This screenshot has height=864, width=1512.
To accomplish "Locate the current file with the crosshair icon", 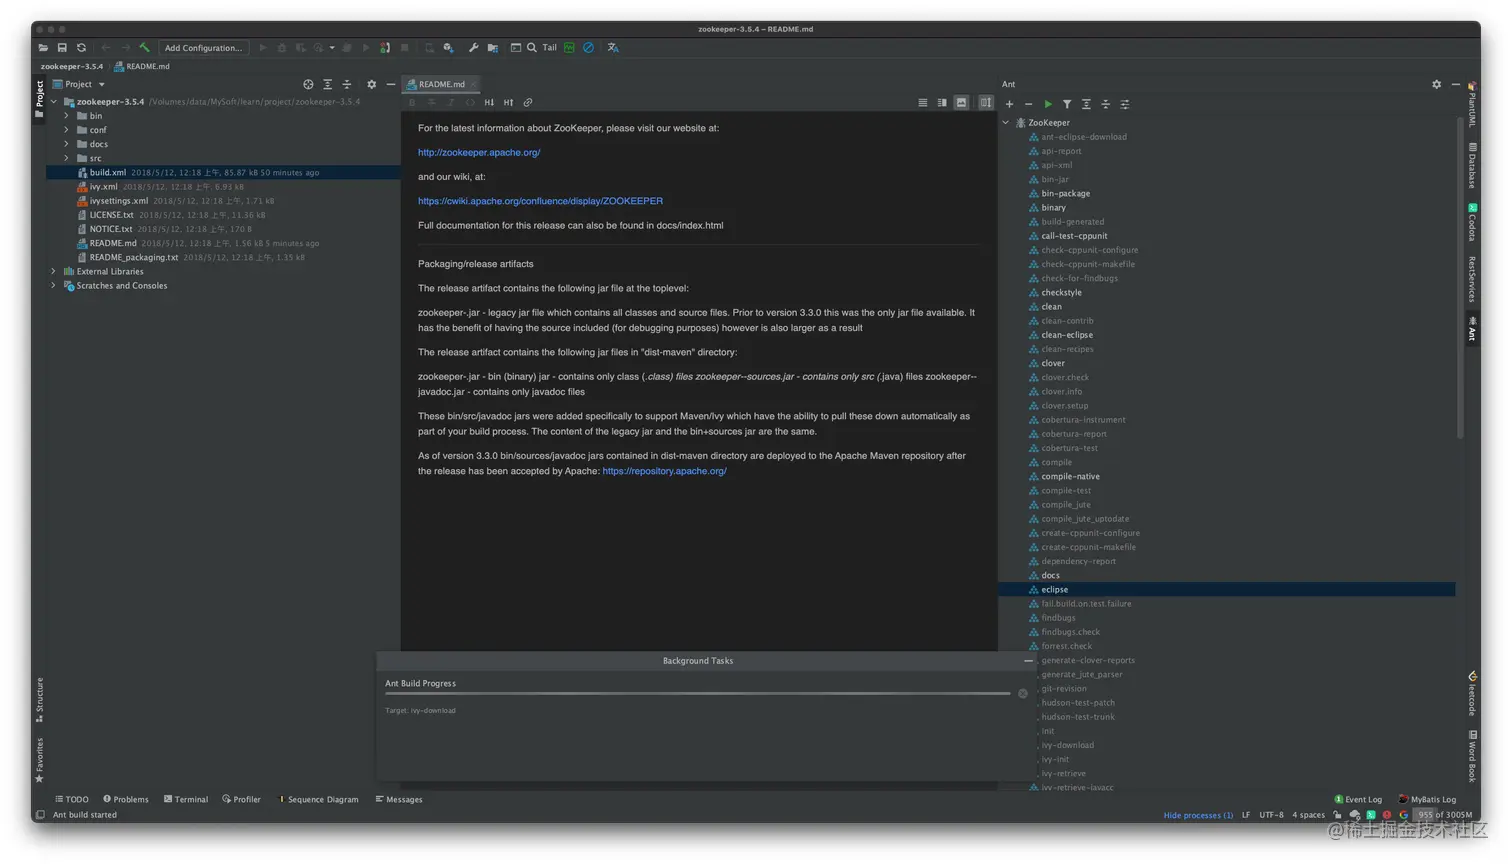I will pos(308,85).
